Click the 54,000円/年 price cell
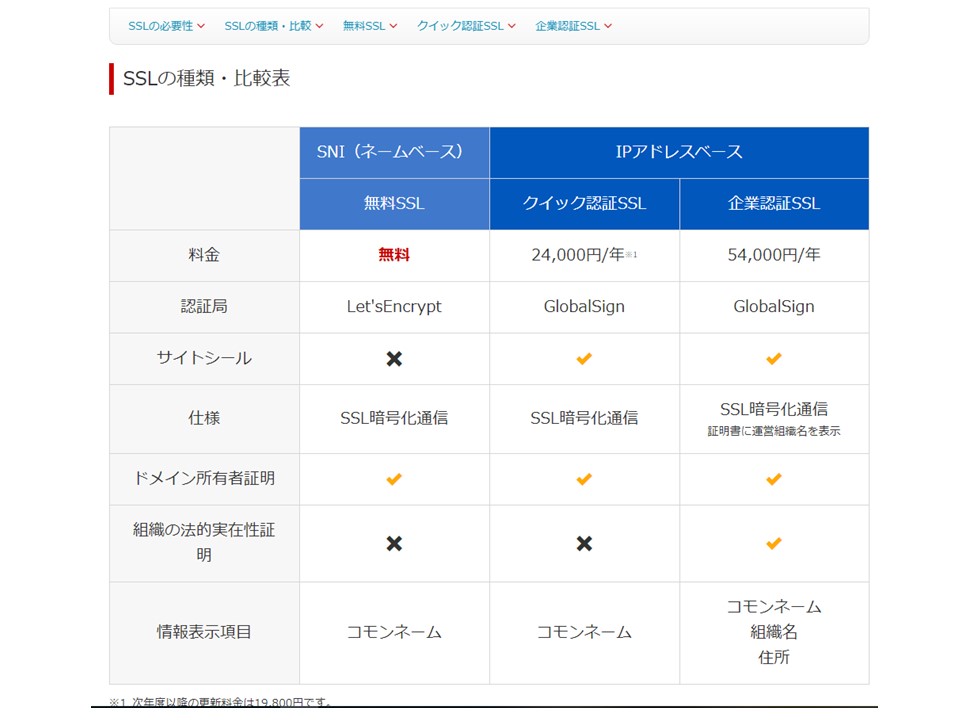The height and width of the screenshot is (720, 960). click(774, 255)
